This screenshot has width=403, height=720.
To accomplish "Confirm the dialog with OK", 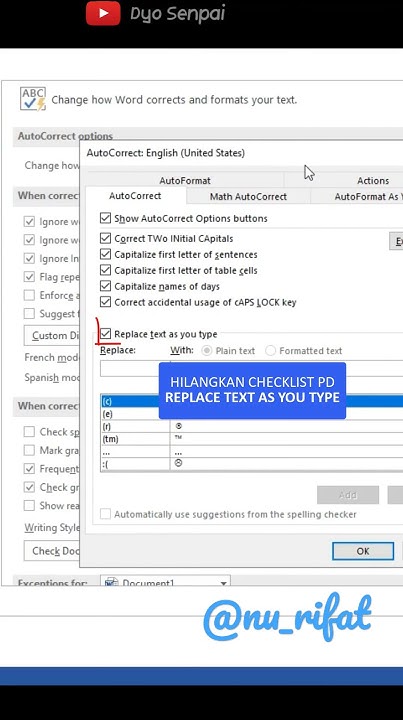I will click(x=363, y=551).
